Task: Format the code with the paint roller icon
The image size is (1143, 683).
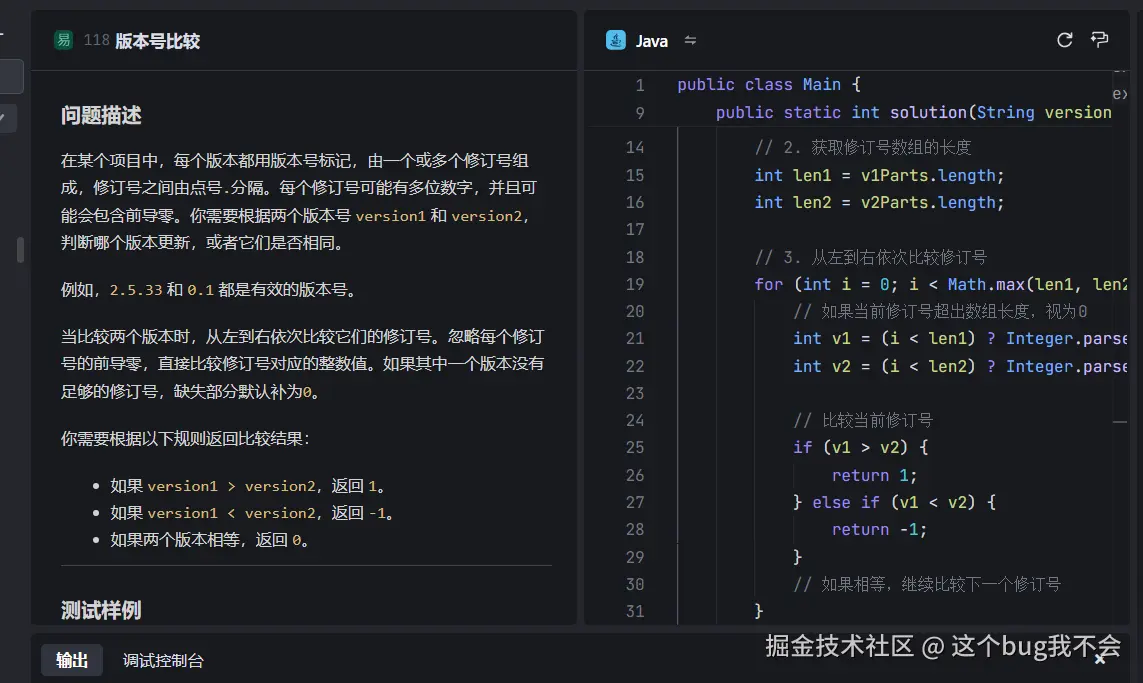Action: point(1100,40)
